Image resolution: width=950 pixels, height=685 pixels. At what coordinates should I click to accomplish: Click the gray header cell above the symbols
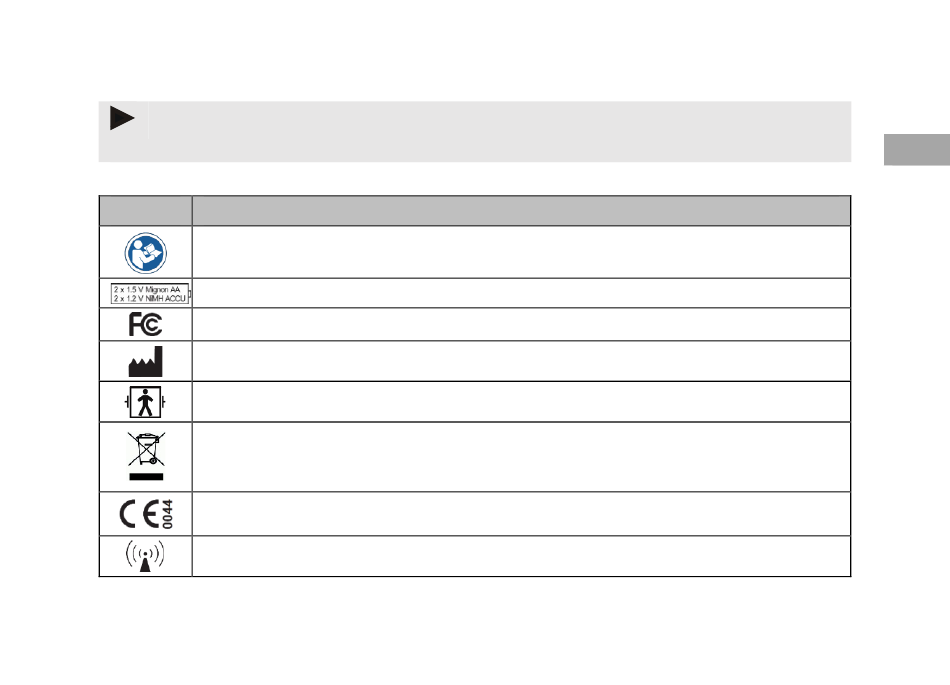click(x=145, y=211)
